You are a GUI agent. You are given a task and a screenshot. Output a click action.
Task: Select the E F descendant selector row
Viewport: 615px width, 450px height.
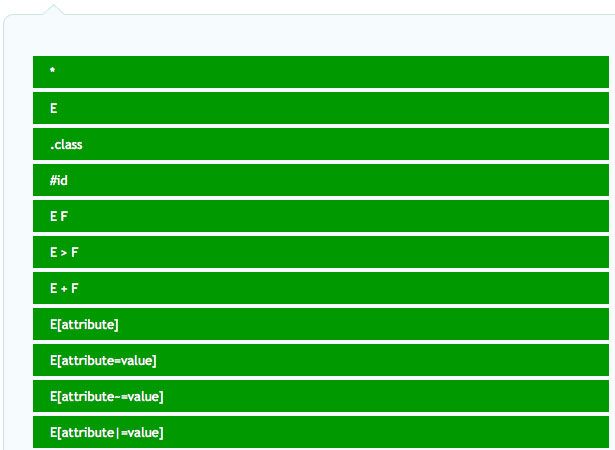pos(320,216)
